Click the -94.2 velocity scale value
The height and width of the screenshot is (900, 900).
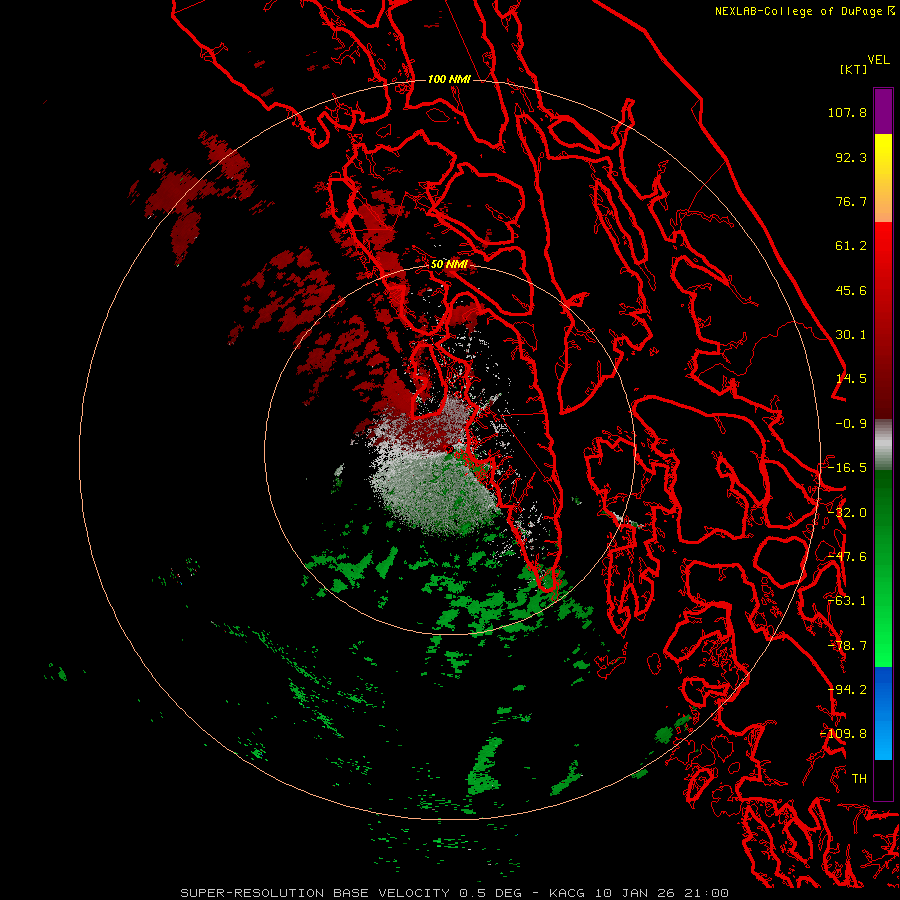(847, 690)
